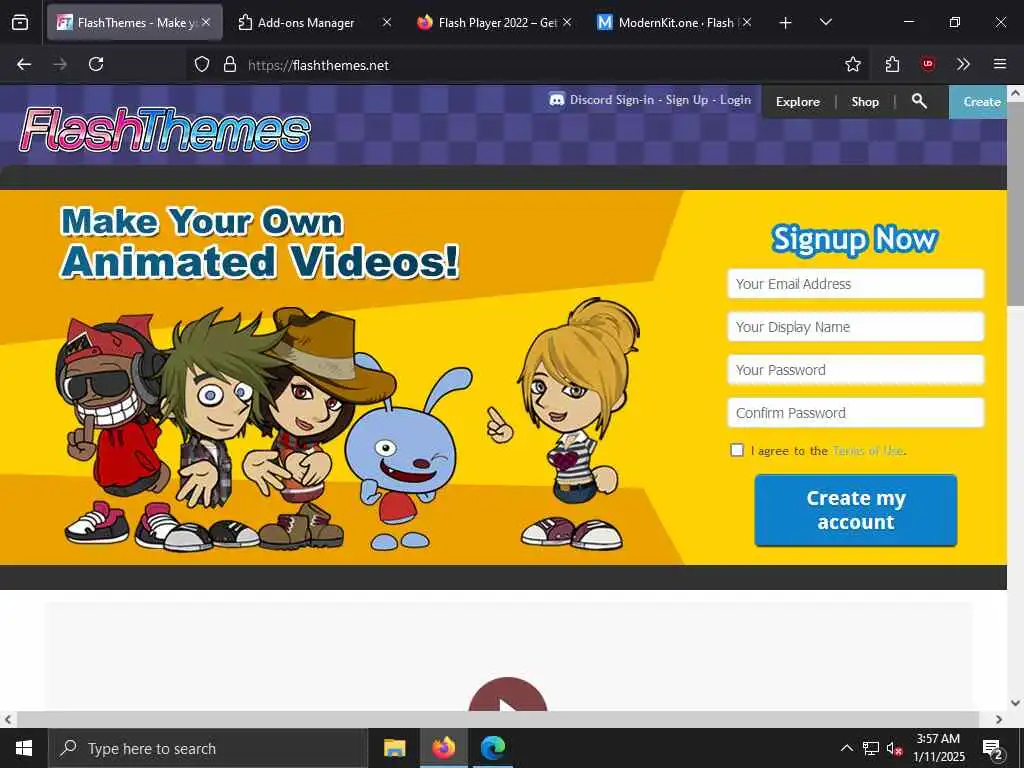Click the vertical scrollbar thumb

1015,202
